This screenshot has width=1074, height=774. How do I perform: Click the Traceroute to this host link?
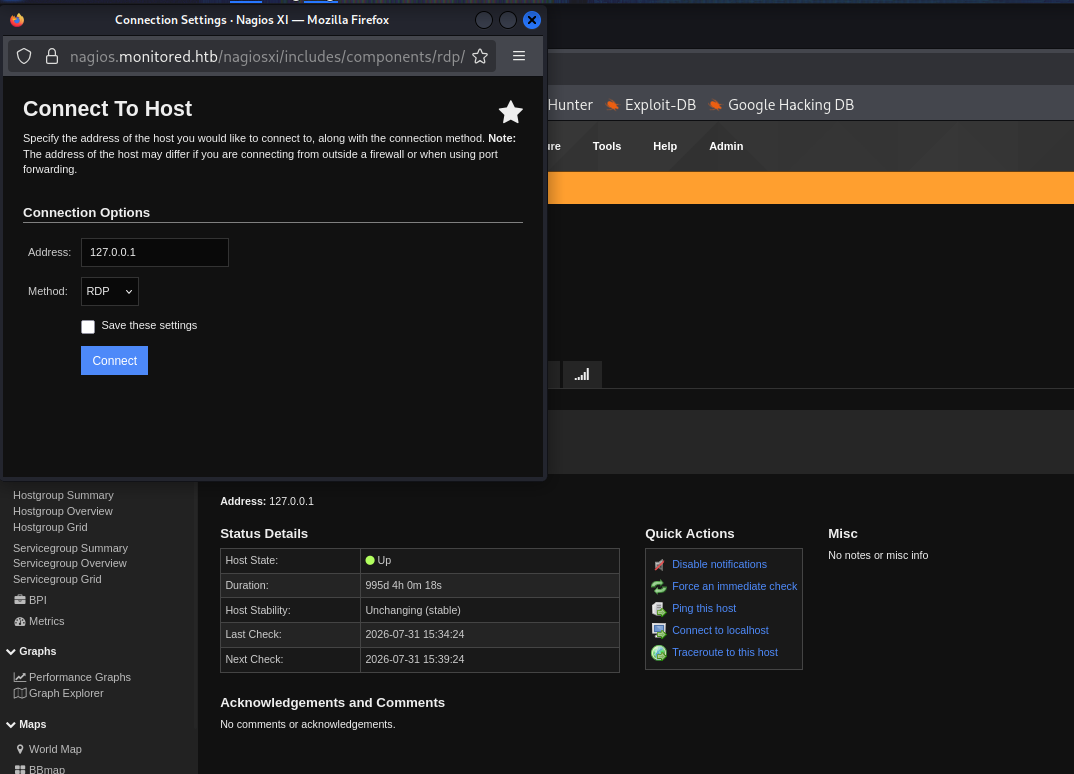coord(725,652)
